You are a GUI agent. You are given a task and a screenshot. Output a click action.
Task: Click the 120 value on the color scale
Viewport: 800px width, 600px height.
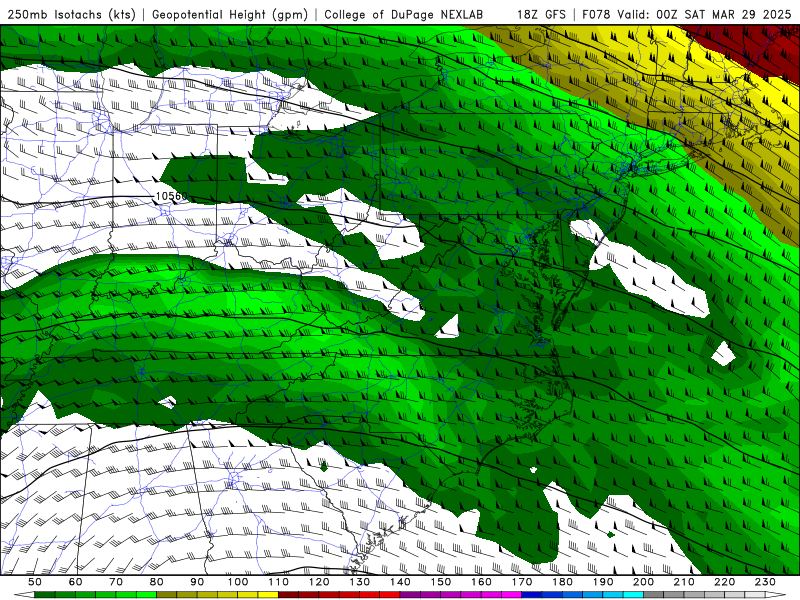coord(319,582)
